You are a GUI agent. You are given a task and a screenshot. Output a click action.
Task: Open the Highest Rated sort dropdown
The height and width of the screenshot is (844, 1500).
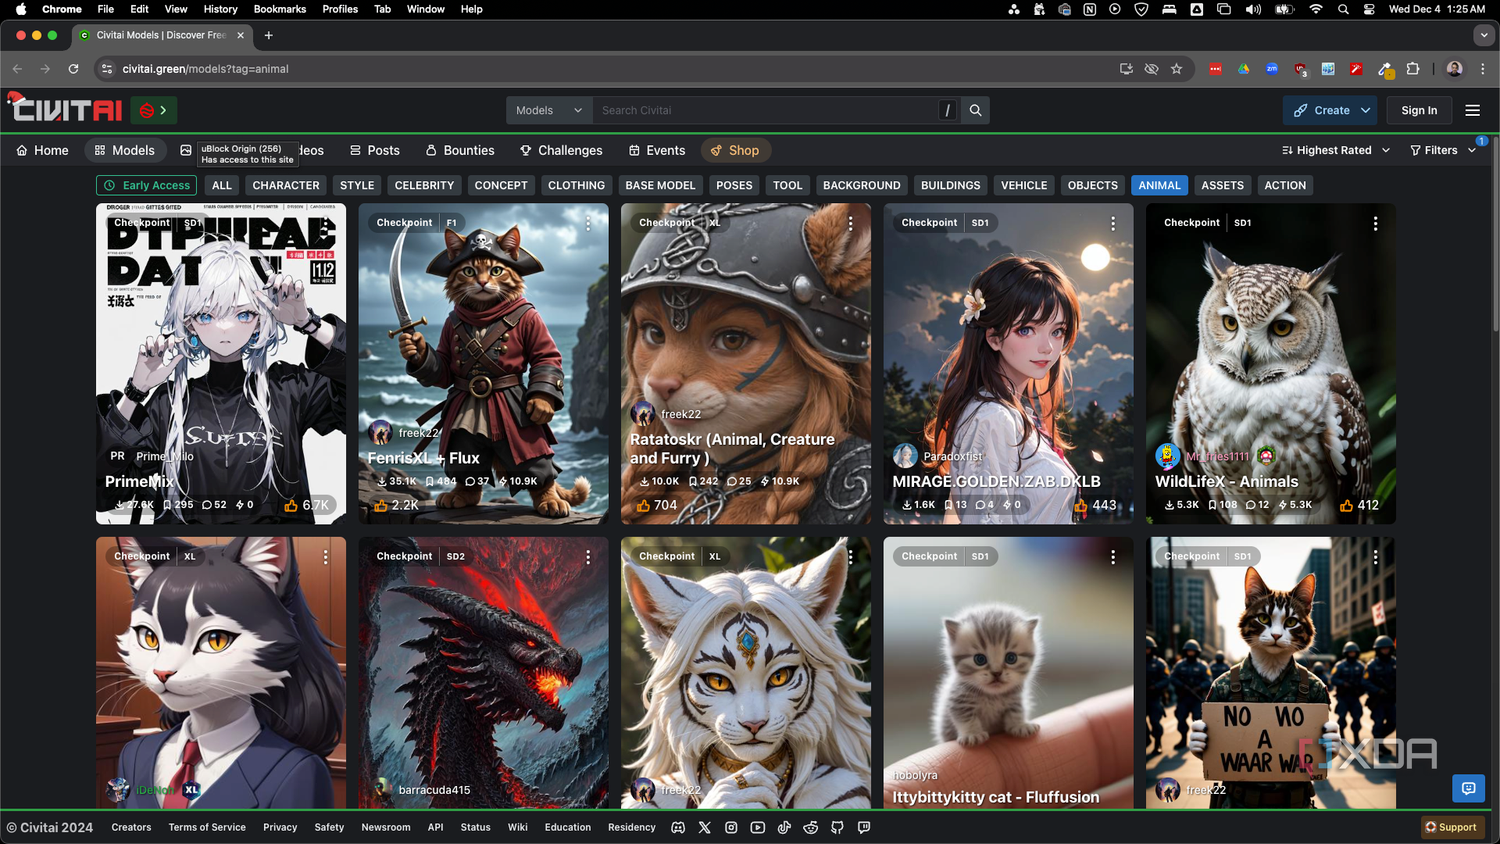pos(1336,150)
